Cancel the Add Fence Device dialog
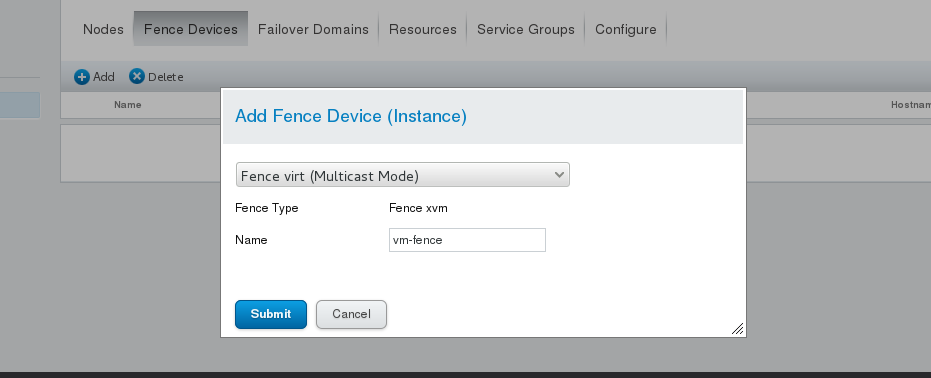 tap(352, 314)
